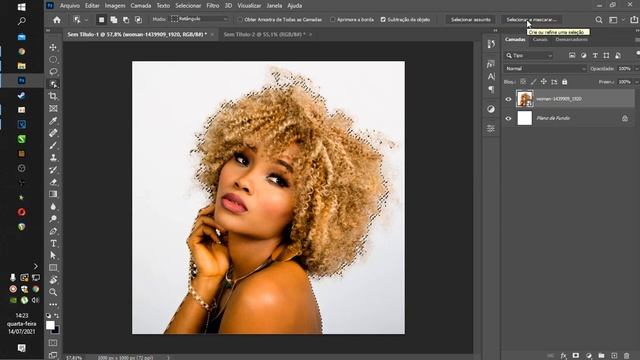Select the Frame tool
The image size is (640, 360).
click(x=53, y=109)
